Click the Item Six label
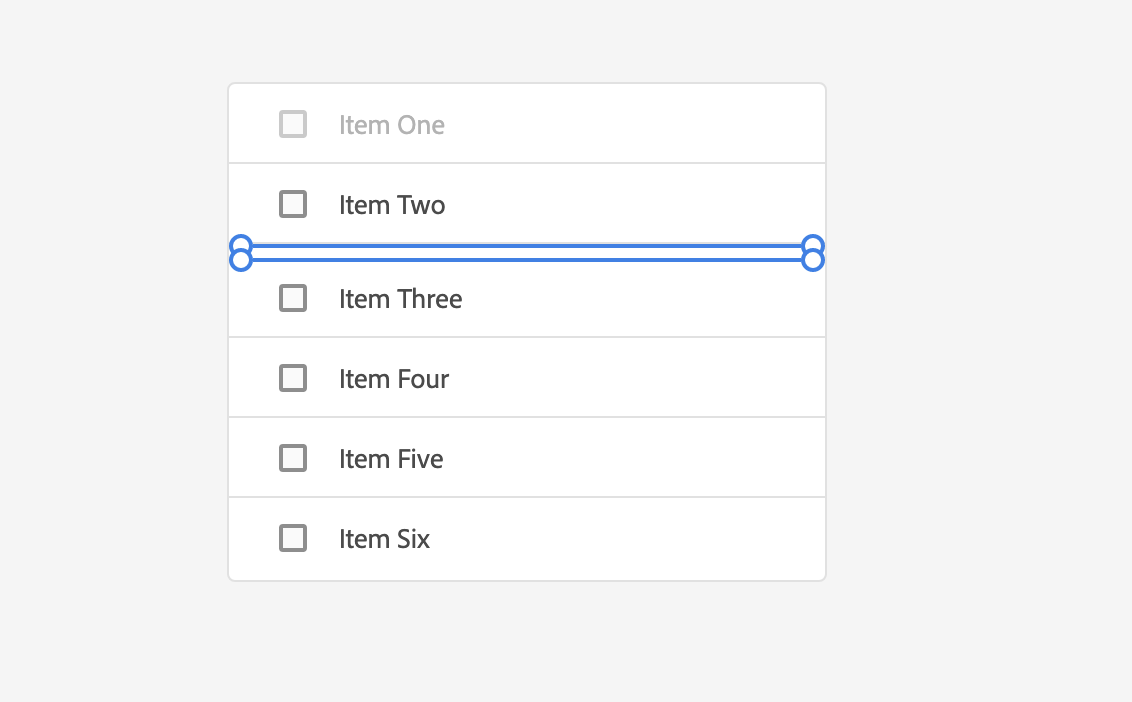Image resolution: width=1132 pixels, height=702 pixels. tap(384, 539)
